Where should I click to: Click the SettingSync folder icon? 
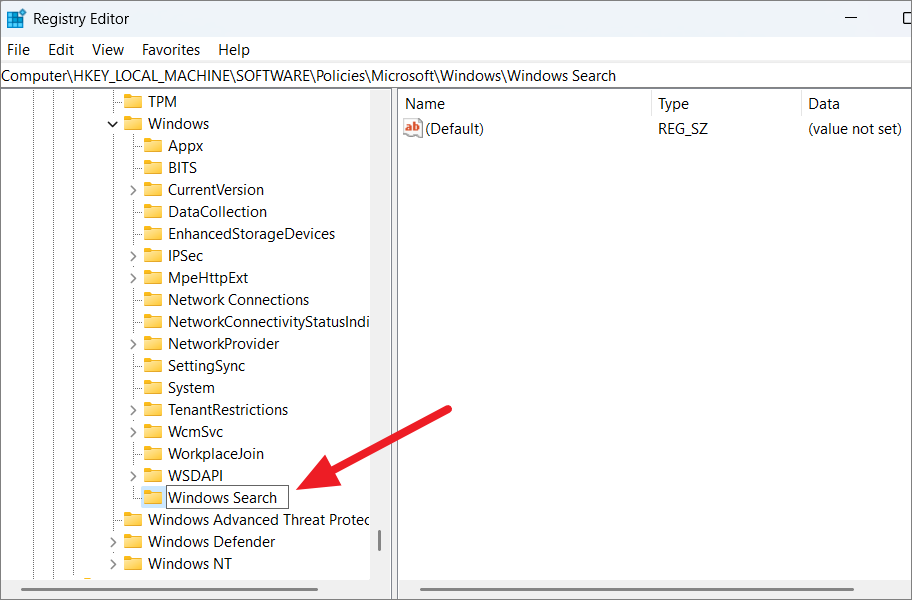point(153,366)
